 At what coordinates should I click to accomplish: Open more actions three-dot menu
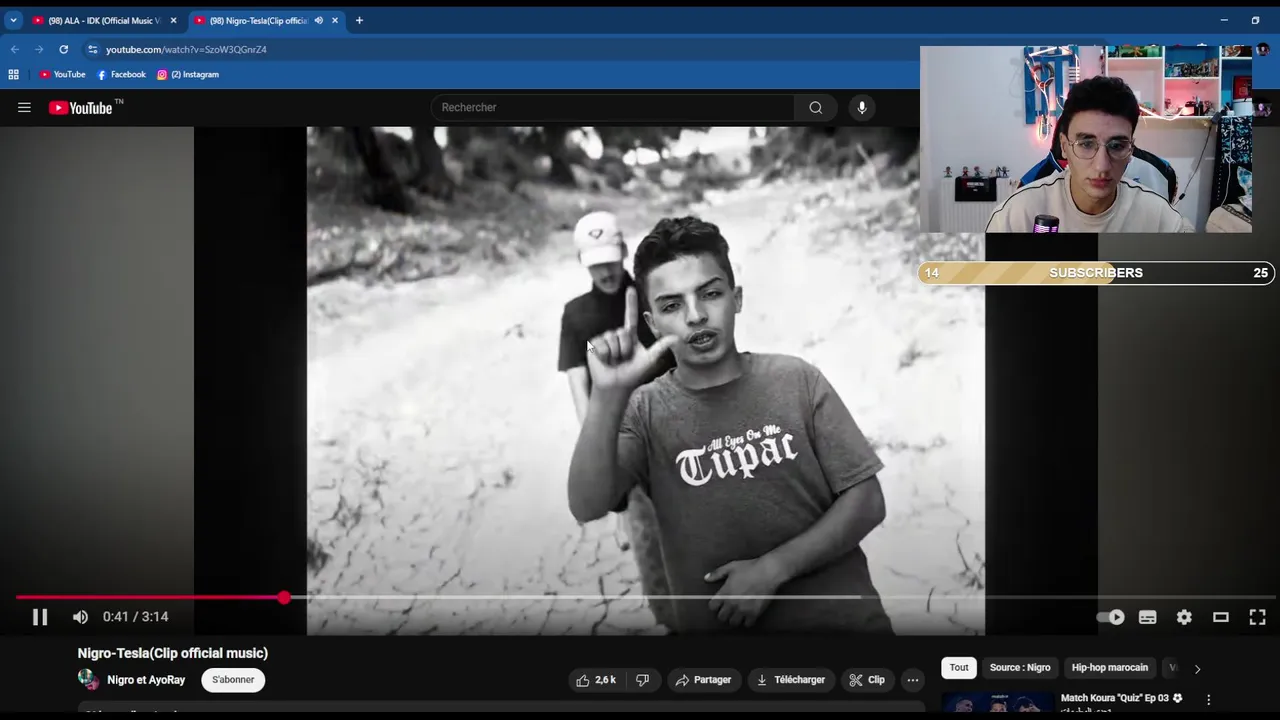coord(912,680)
